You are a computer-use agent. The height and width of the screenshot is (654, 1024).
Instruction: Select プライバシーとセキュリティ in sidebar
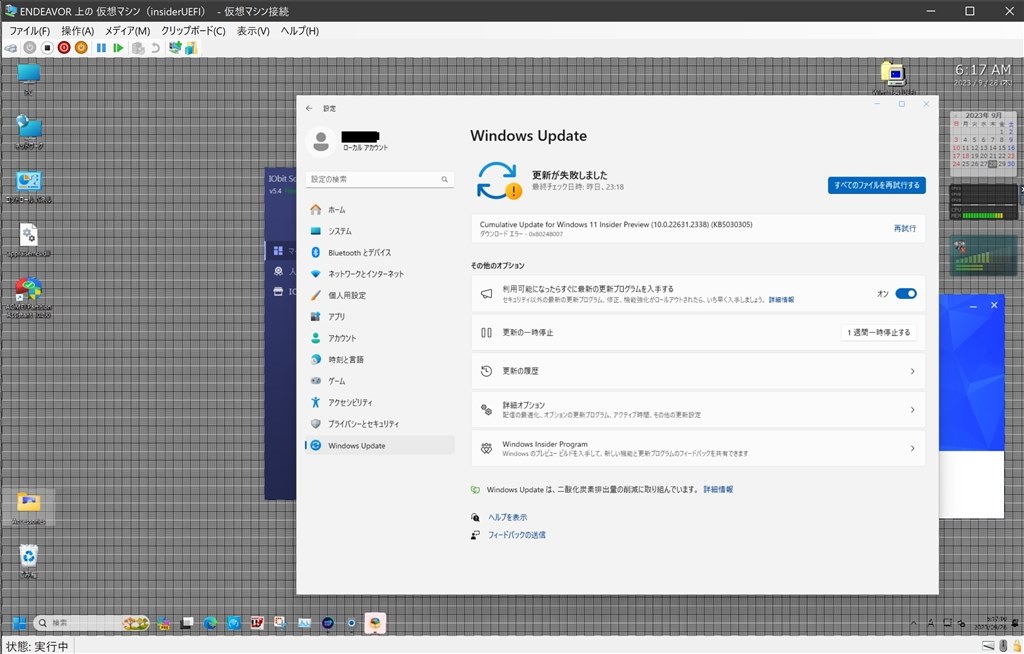click(x=379, y=424)
